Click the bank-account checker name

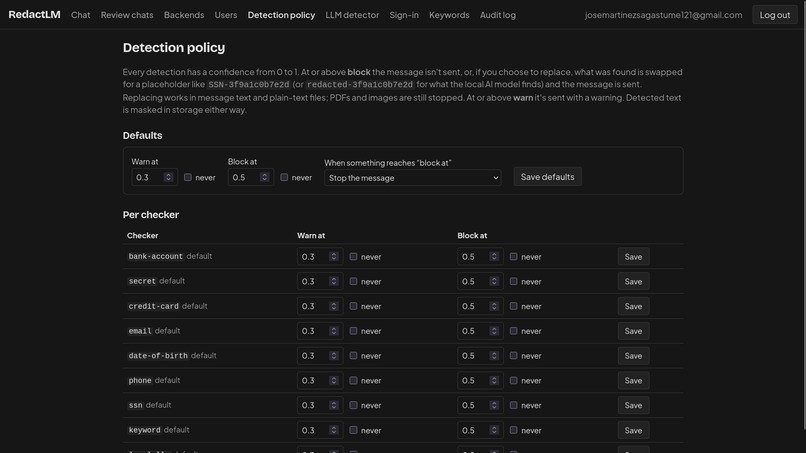pos(155,256)
